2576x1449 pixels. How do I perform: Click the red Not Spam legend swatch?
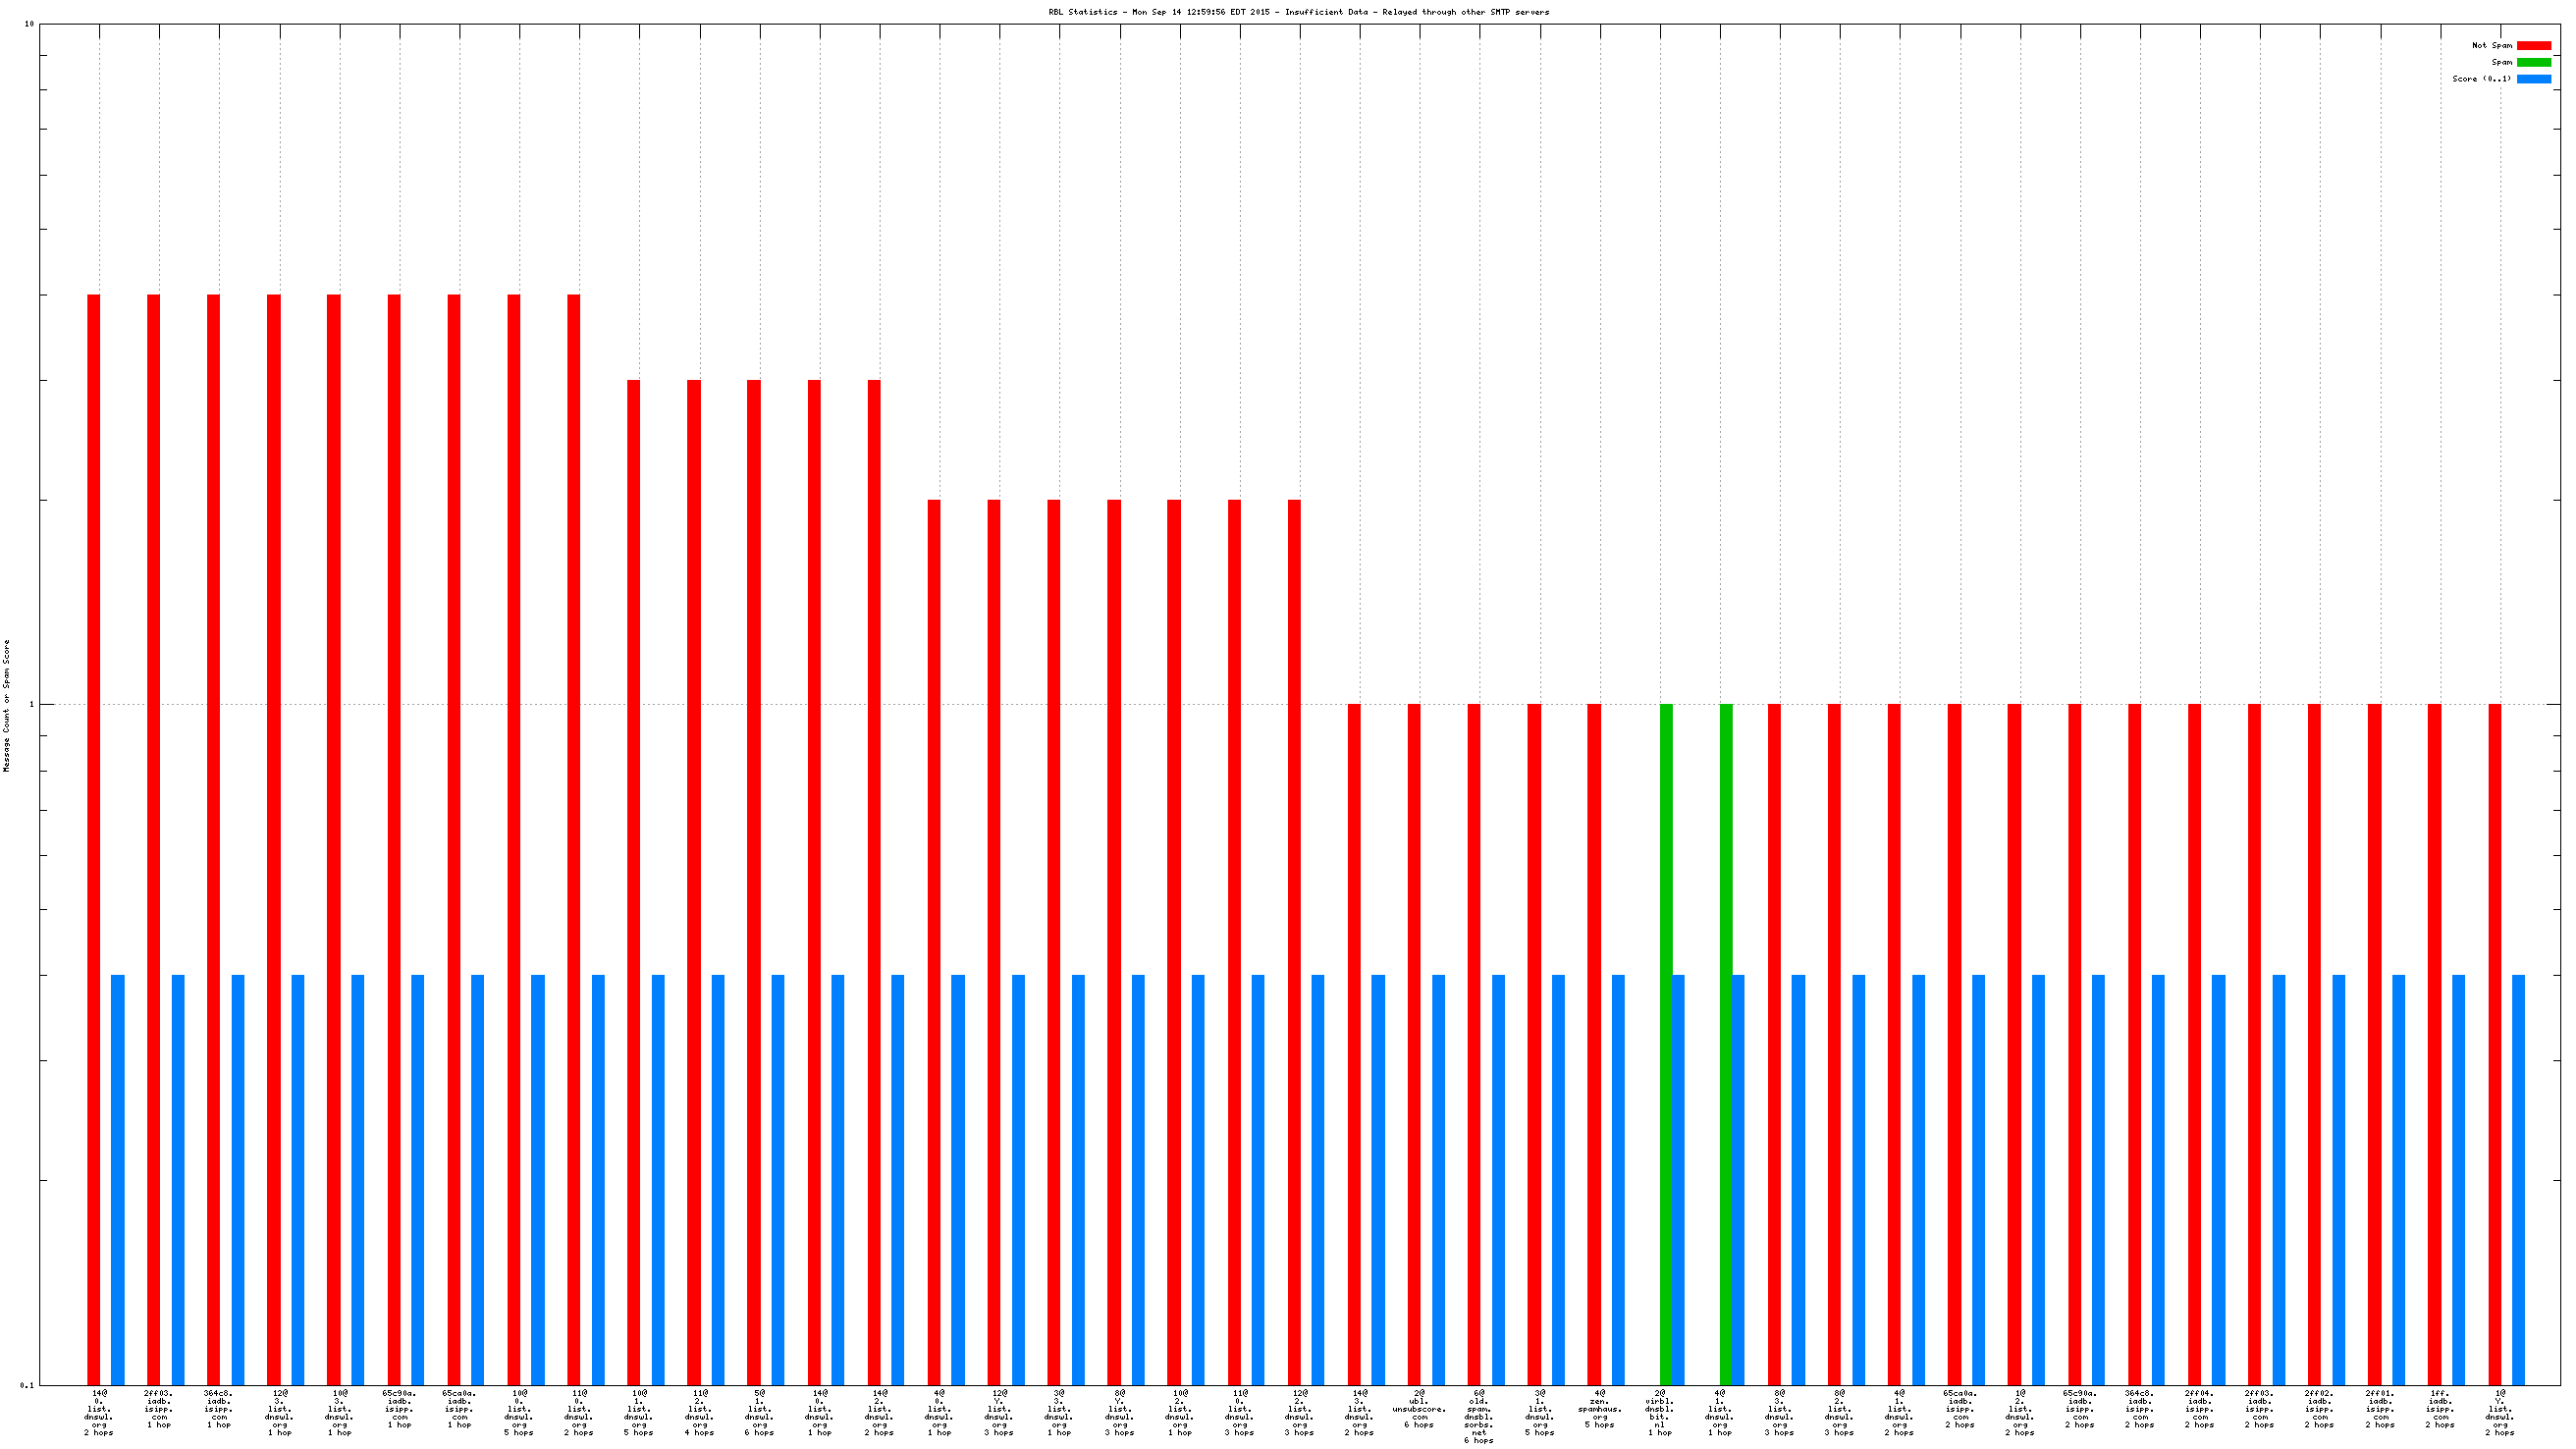click(2533, 45)
